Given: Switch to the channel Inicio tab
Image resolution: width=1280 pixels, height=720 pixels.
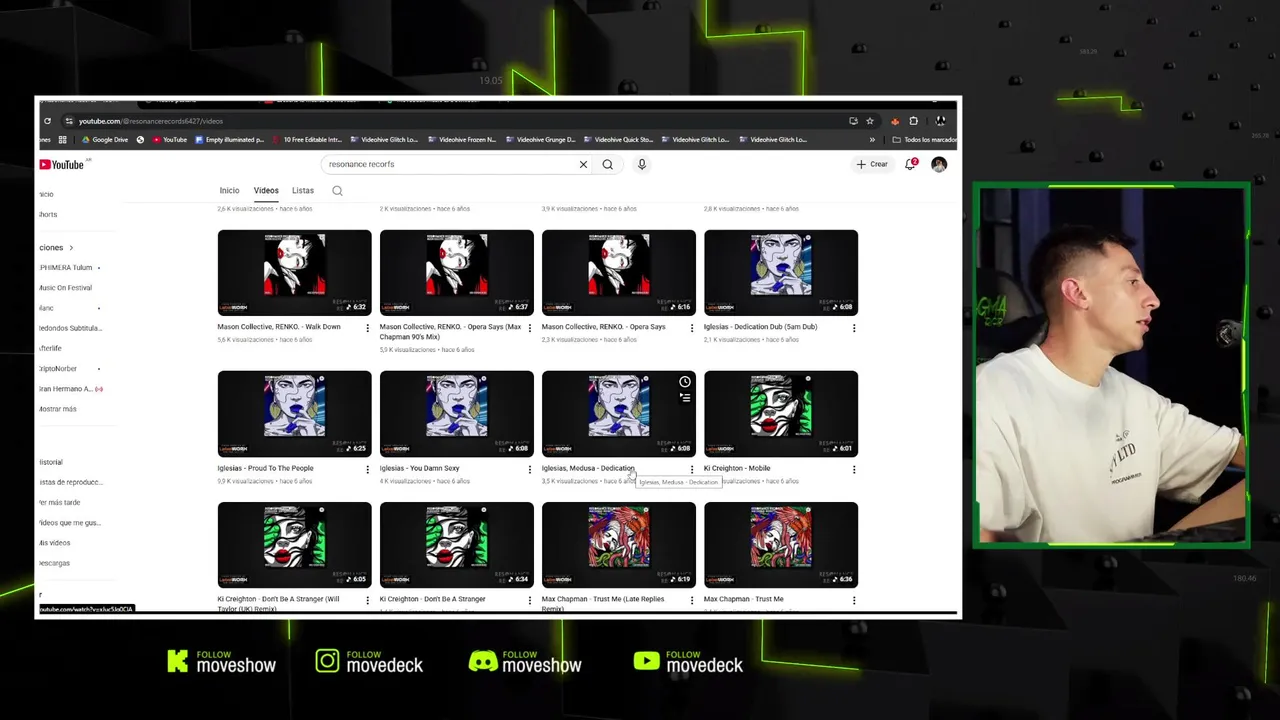Looking at the screenshot, I should point(229,191).
